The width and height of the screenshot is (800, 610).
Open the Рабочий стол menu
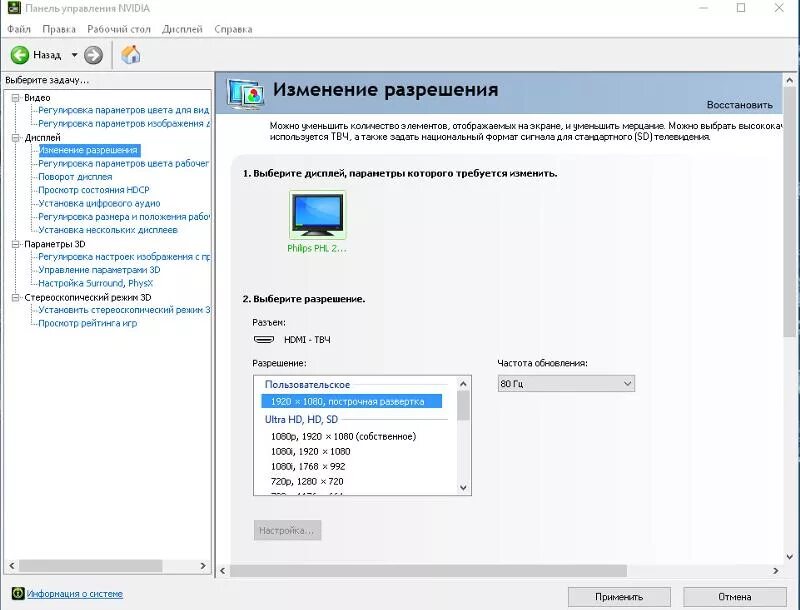point(119,29)
